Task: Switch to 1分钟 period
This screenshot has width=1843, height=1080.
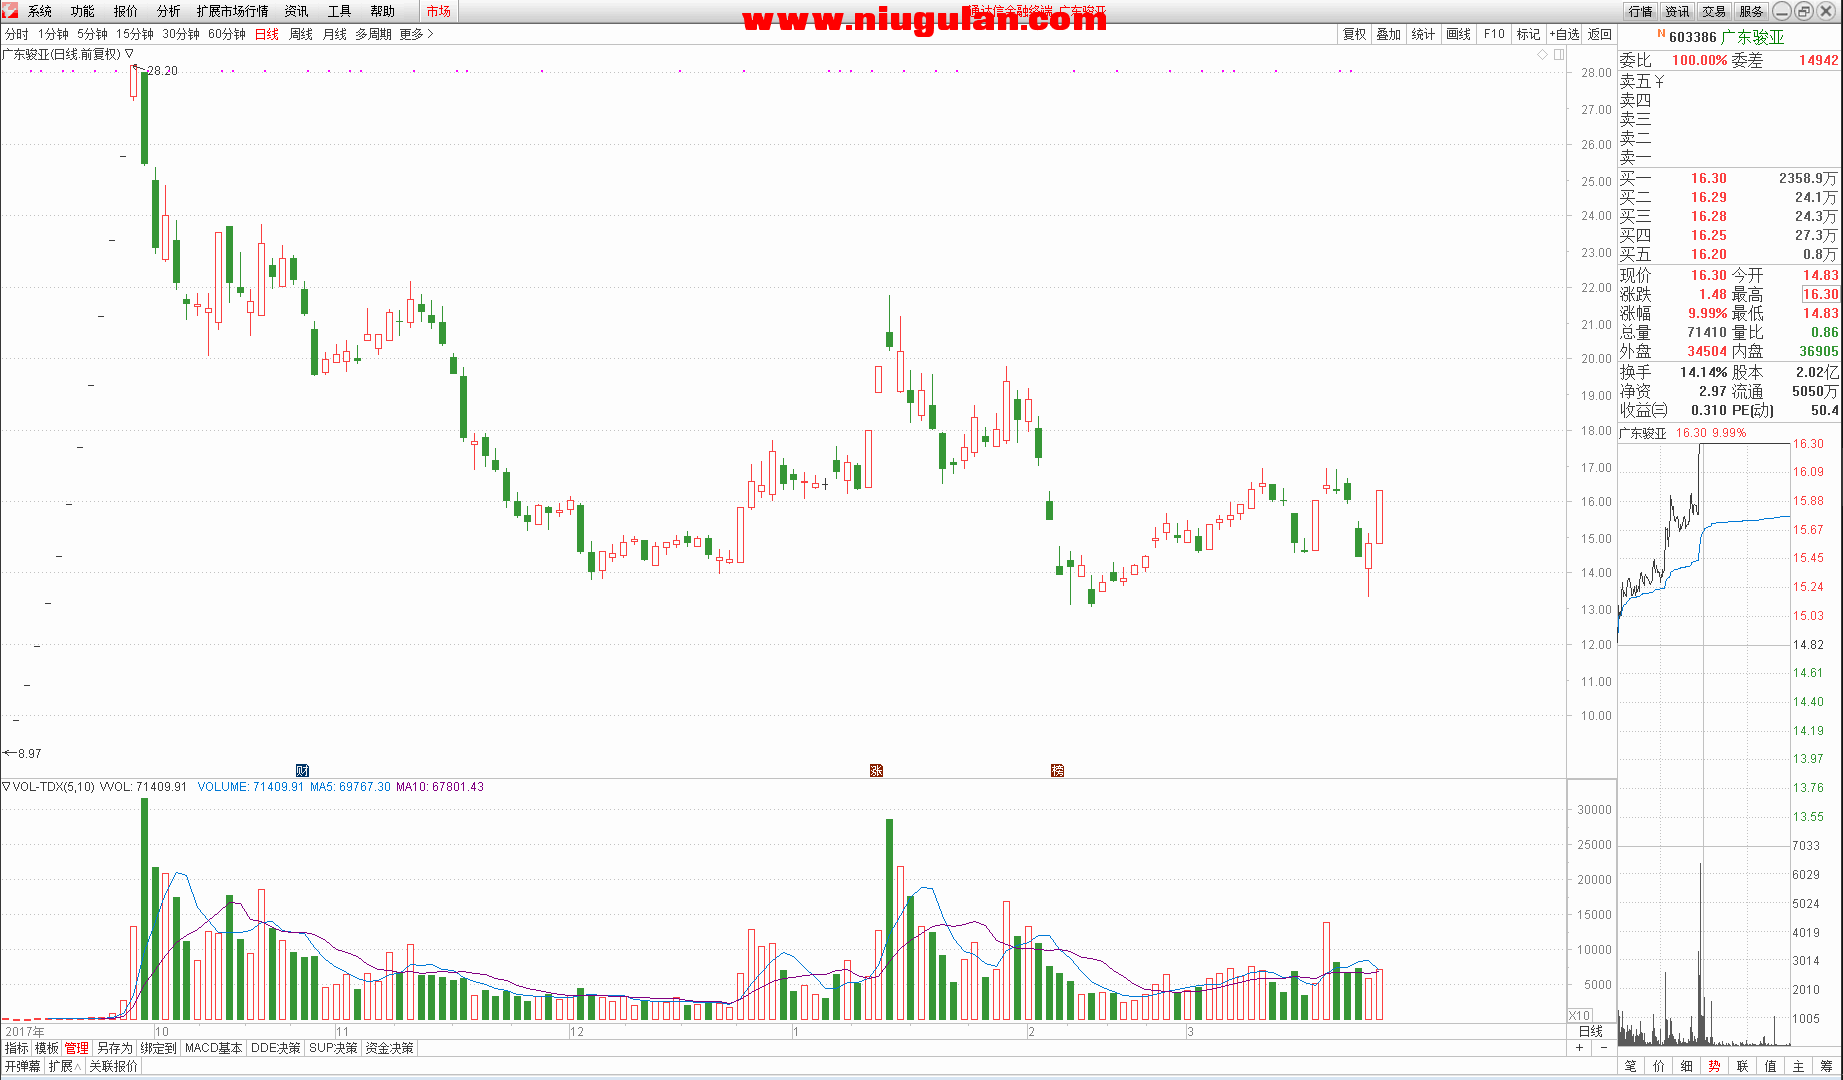Action: pos(54,34)
